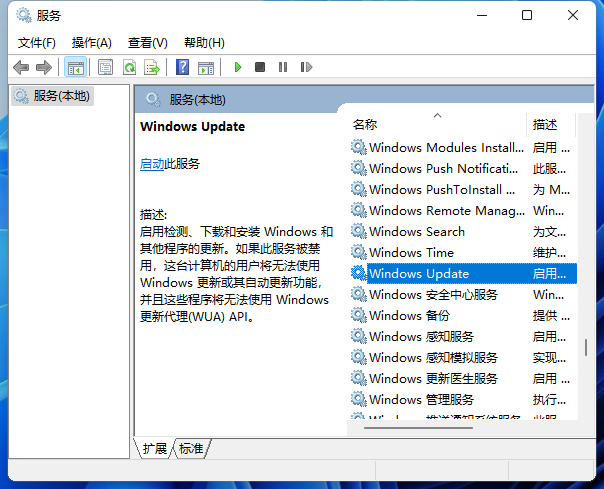Click the Export List toolbar icon
The width and height of the screenshot is (604, 489).
(x=152, y=67)
